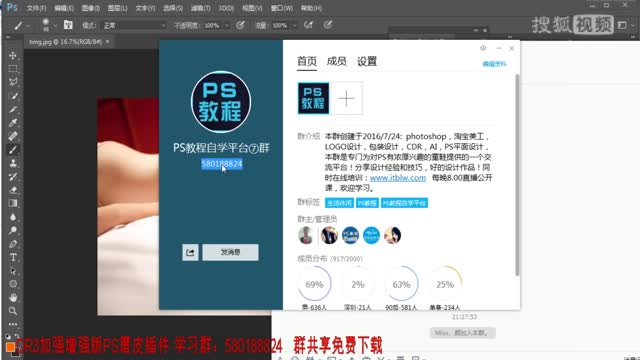Viewport: 640px width, 360px height.
Task: Click the PS教程 group photo thumbnail
Action: point(313,98)
